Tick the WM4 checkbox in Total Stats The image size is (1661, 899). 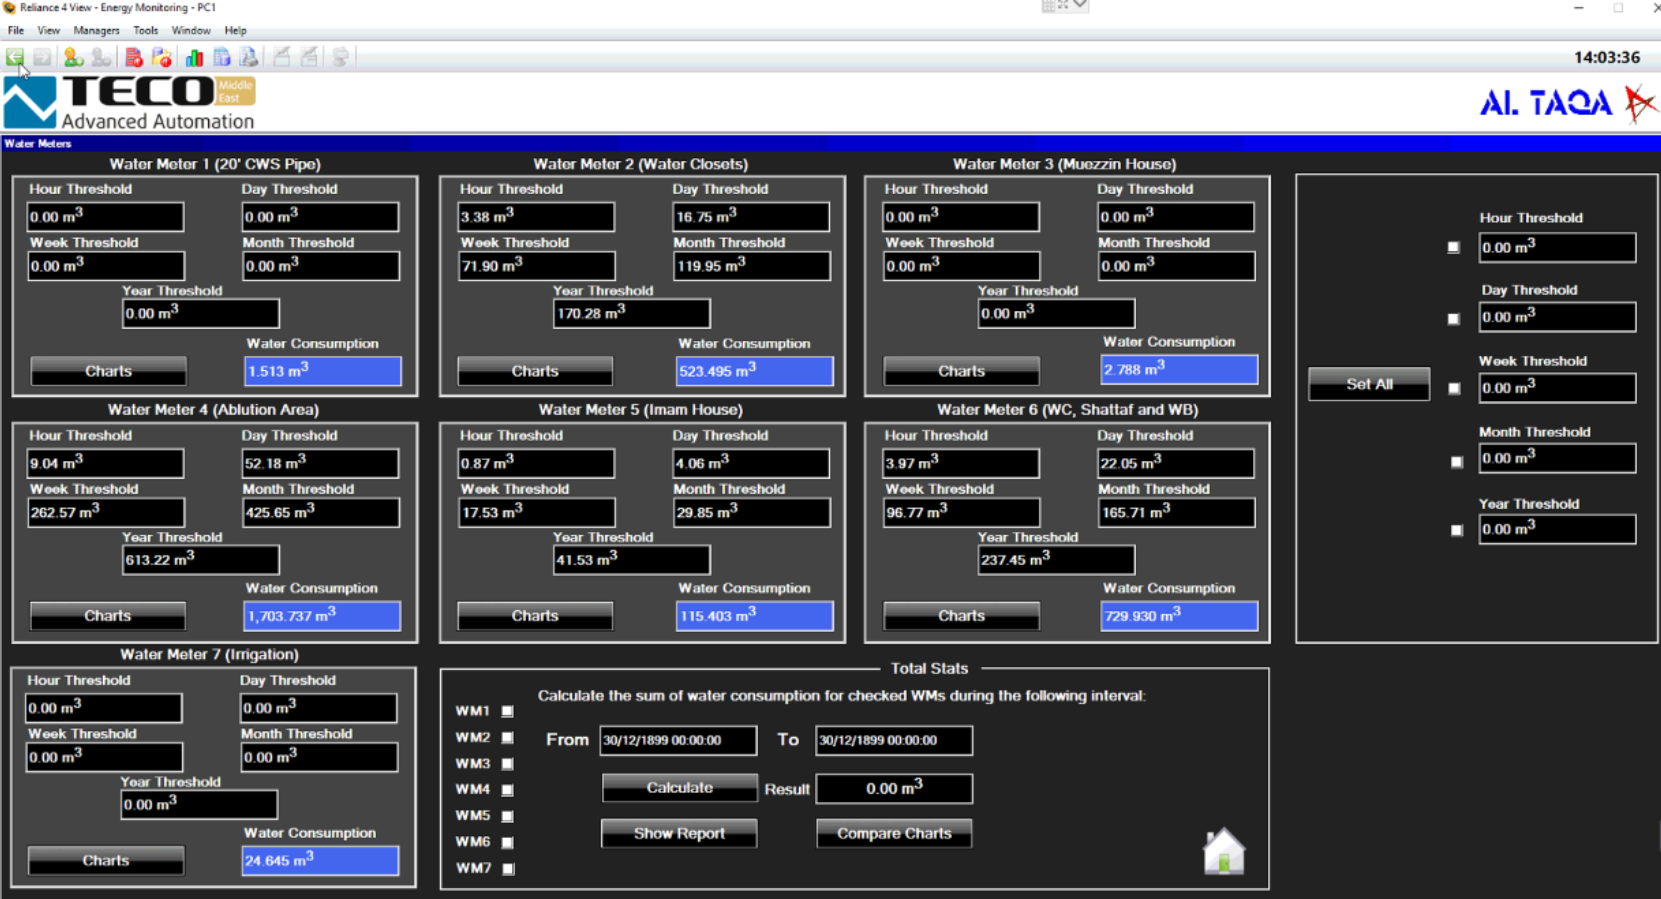tap(508, 790)
